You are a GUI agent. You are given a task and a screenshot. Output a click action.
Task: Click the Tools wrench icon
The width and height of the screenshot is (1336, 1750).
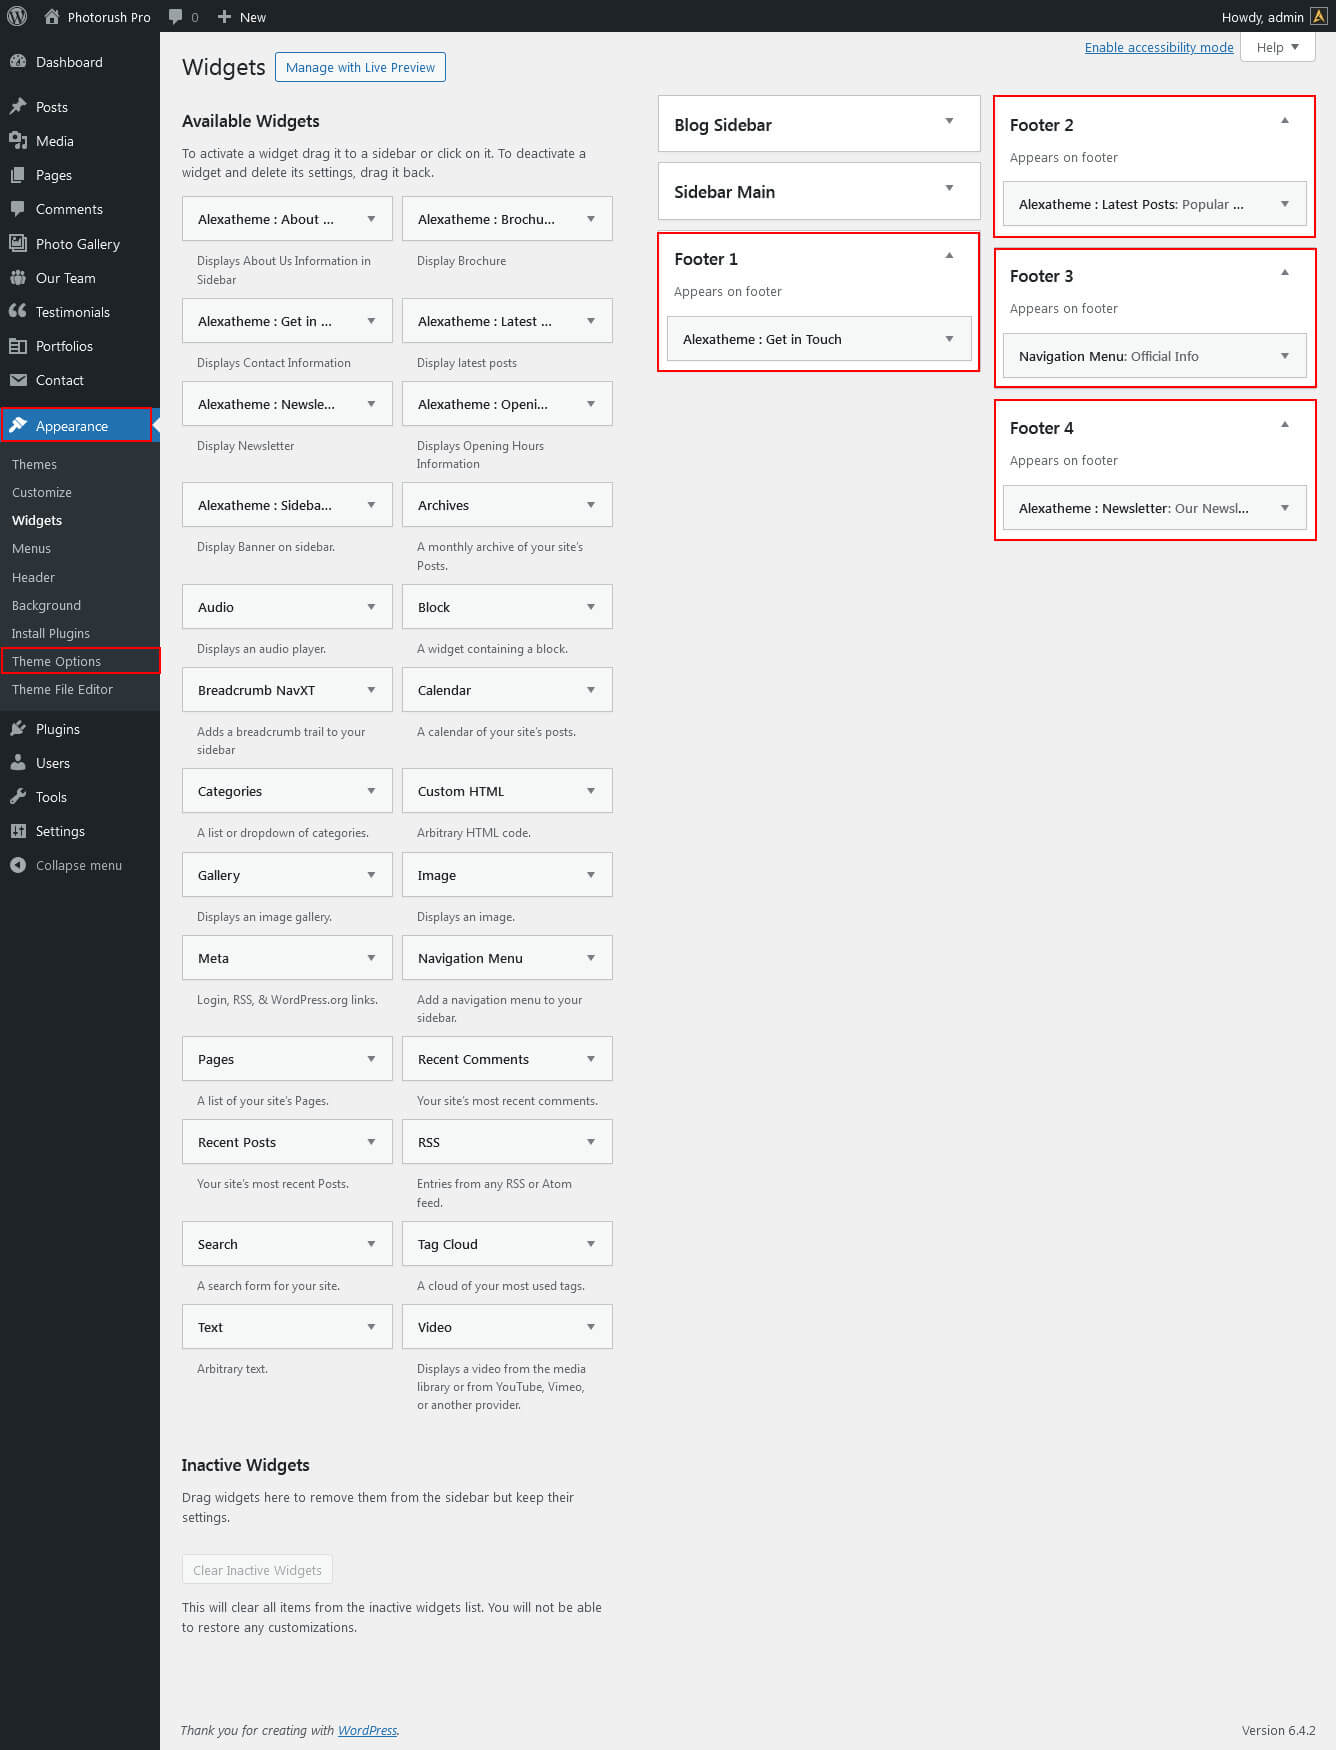tap(18, 796)
